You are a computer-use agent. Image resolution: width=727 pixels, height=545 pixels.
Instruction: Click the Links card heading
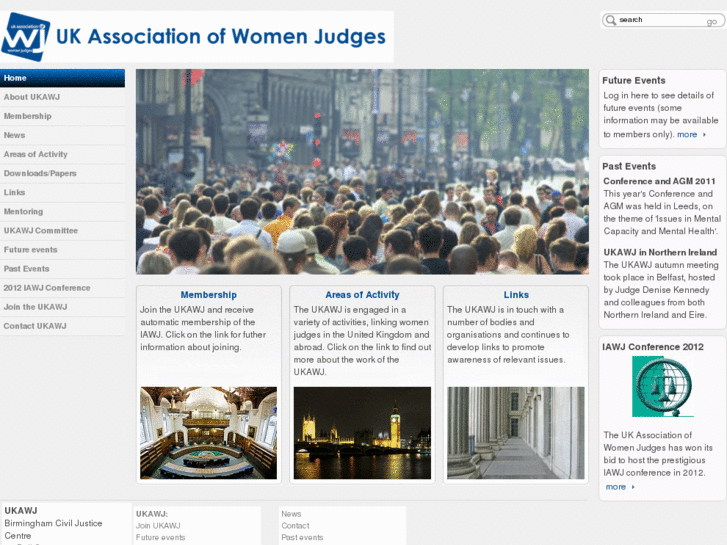coord(516,295)
